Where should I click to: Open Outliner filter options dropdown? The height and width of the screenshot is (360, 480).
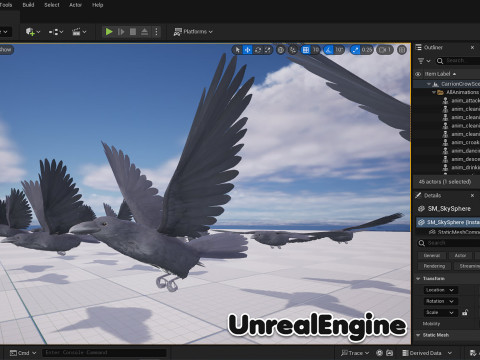[424, 61]
